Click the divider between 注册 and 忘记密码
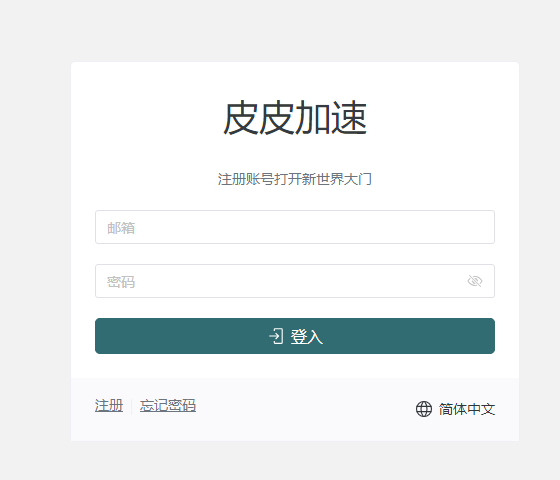The width and height of the screenshot is (560, 480). tap(131, 407)
